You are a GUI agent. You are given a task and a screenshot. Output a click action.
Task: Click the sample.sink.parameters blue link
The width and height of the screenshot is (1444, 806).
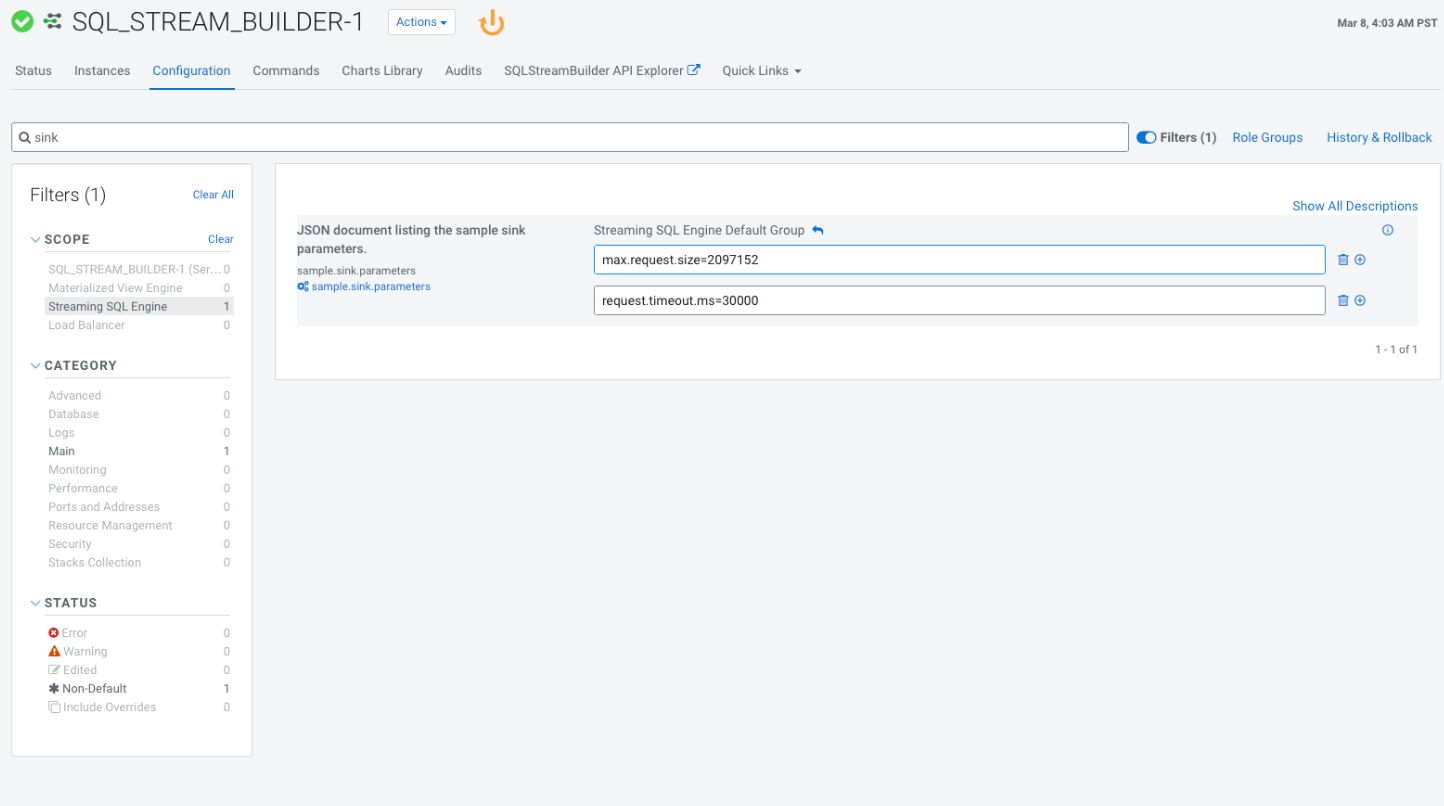point(371,286)
